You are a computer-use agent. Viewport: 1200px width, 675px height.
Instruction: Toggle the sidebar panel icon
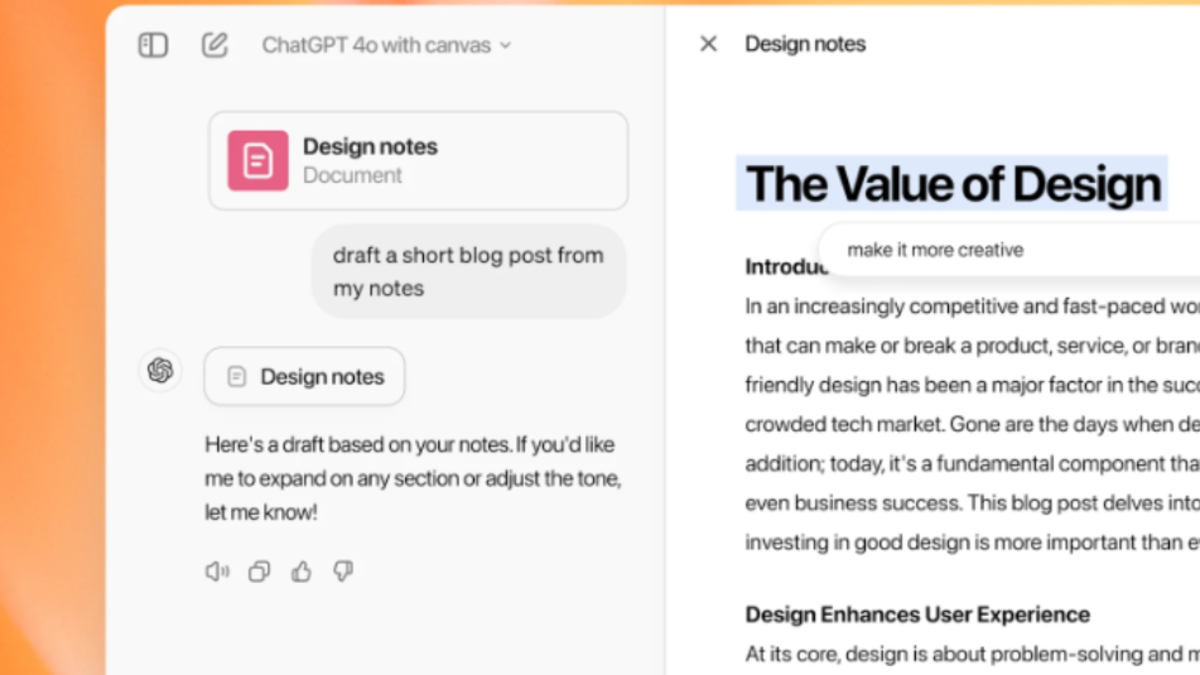tap(153, 45)
